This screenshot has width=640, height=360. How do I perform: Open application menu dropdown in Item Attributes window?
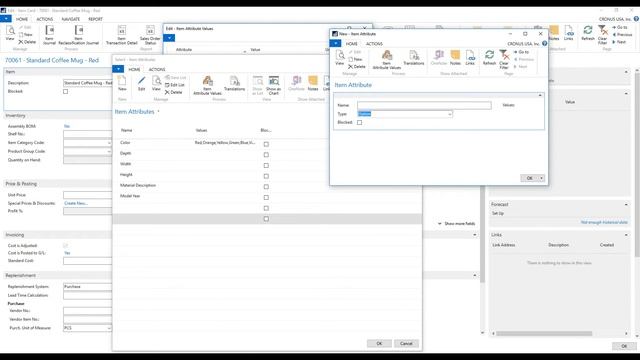[118, 69]
